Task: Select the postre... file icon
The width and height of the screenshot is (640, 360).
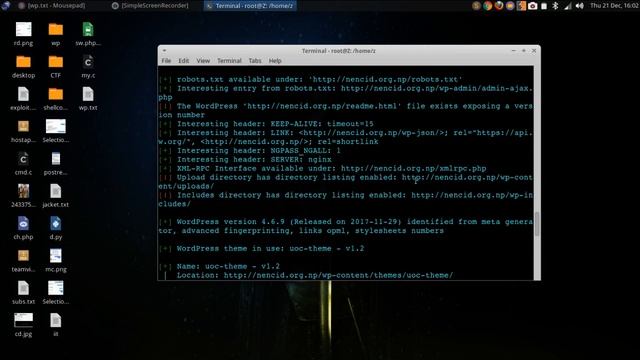Action: 56,159
